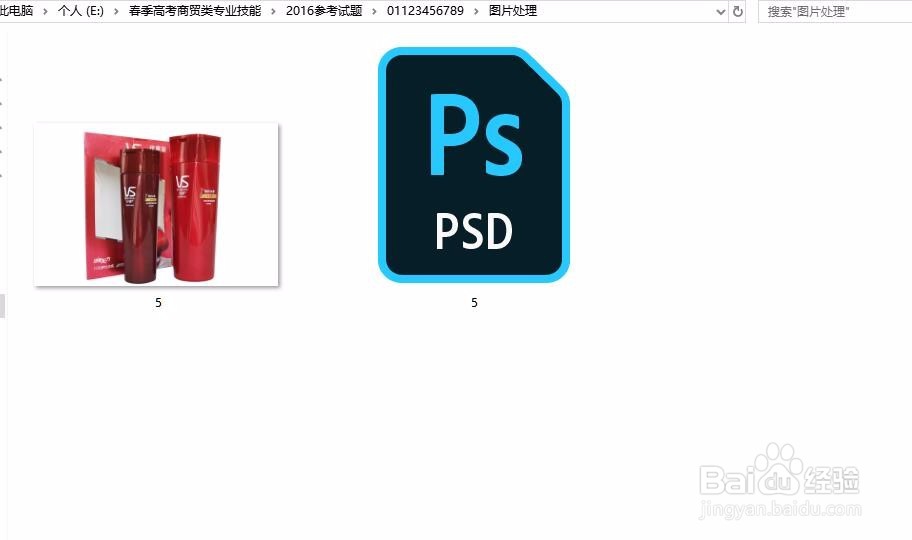The width and height of the screenshot is (912, 540).
Task: Select the shampoo bottles image thumbnail
Action: 156,204
